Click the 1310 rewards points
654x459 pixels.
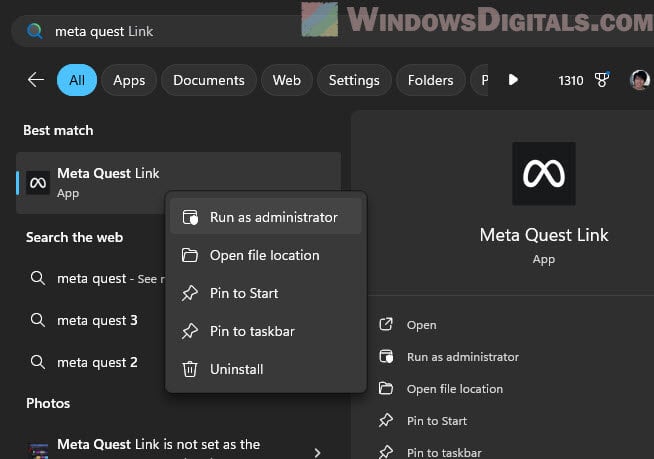571,80
